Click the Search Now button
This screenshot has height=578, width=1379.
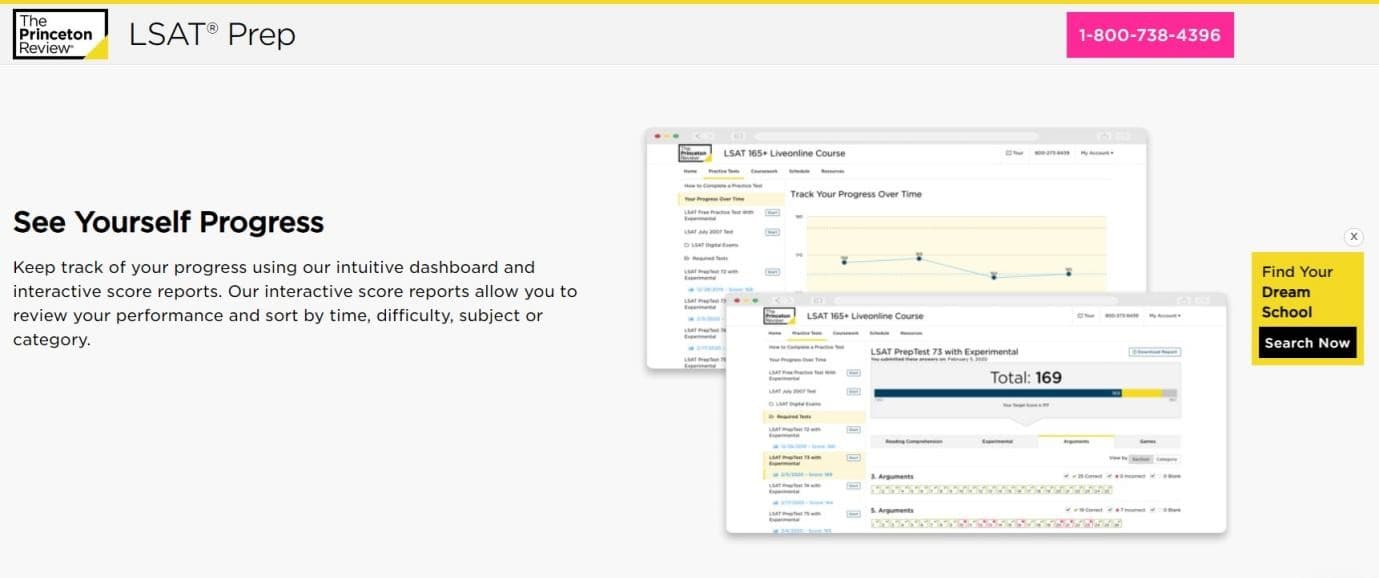tap(1307, 342)
